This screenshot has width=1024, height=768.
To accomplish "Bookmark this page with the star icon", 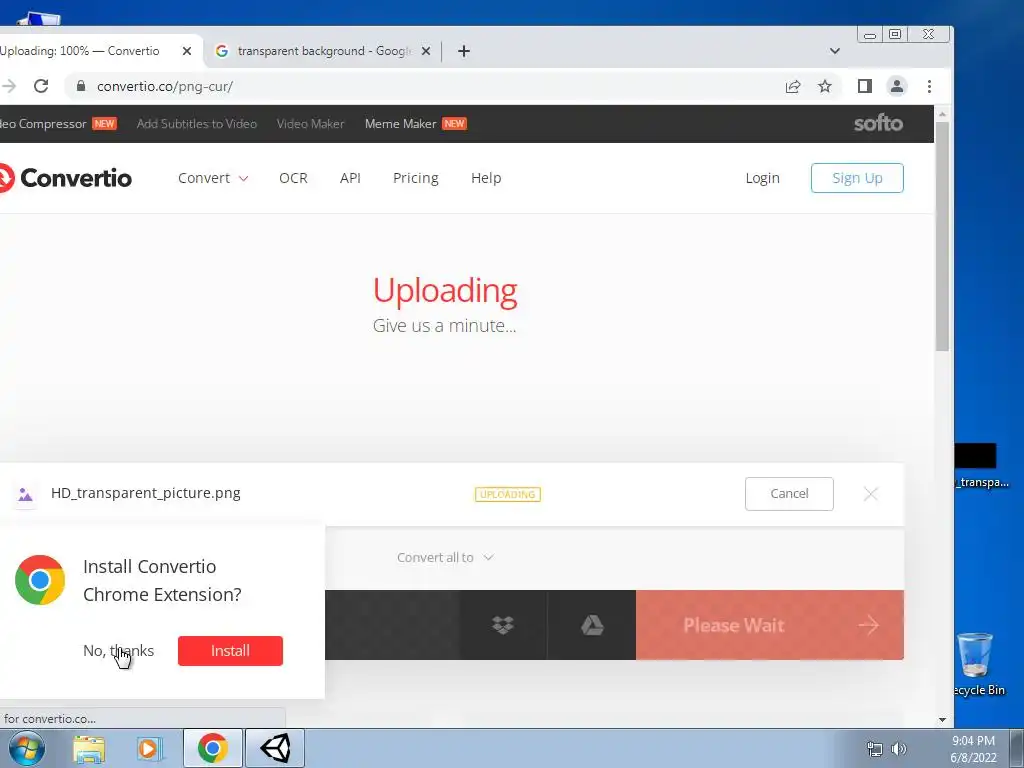I will 825,86.
